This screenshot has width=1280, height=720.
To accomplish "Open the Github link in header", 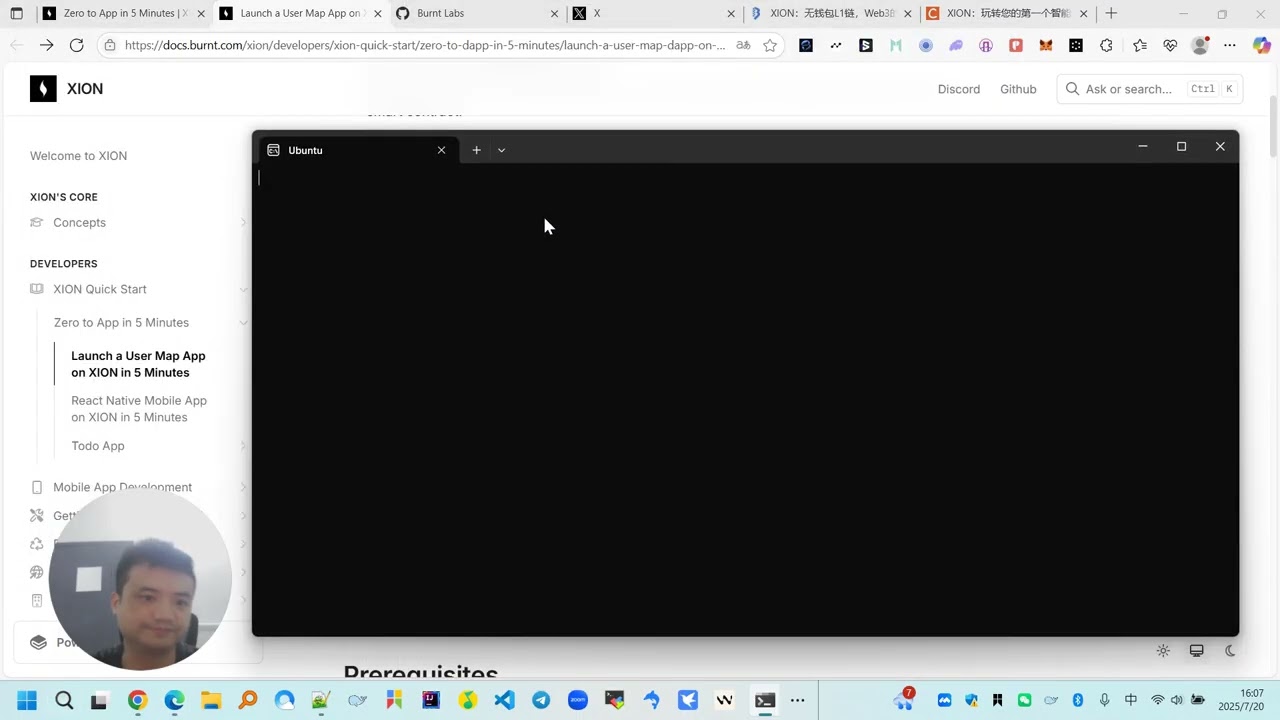I will [1018, 89].
